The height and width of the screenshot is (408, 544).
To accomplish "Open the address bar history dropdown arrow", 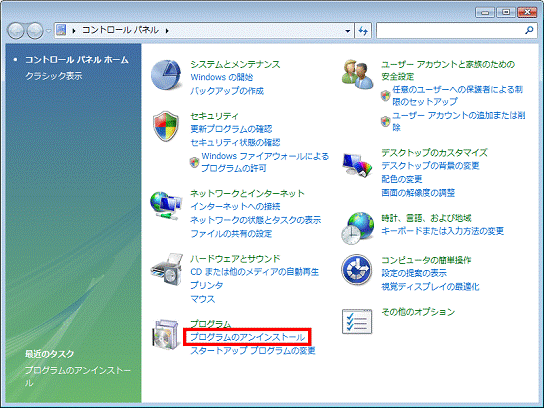I will [x=348, y=31].
